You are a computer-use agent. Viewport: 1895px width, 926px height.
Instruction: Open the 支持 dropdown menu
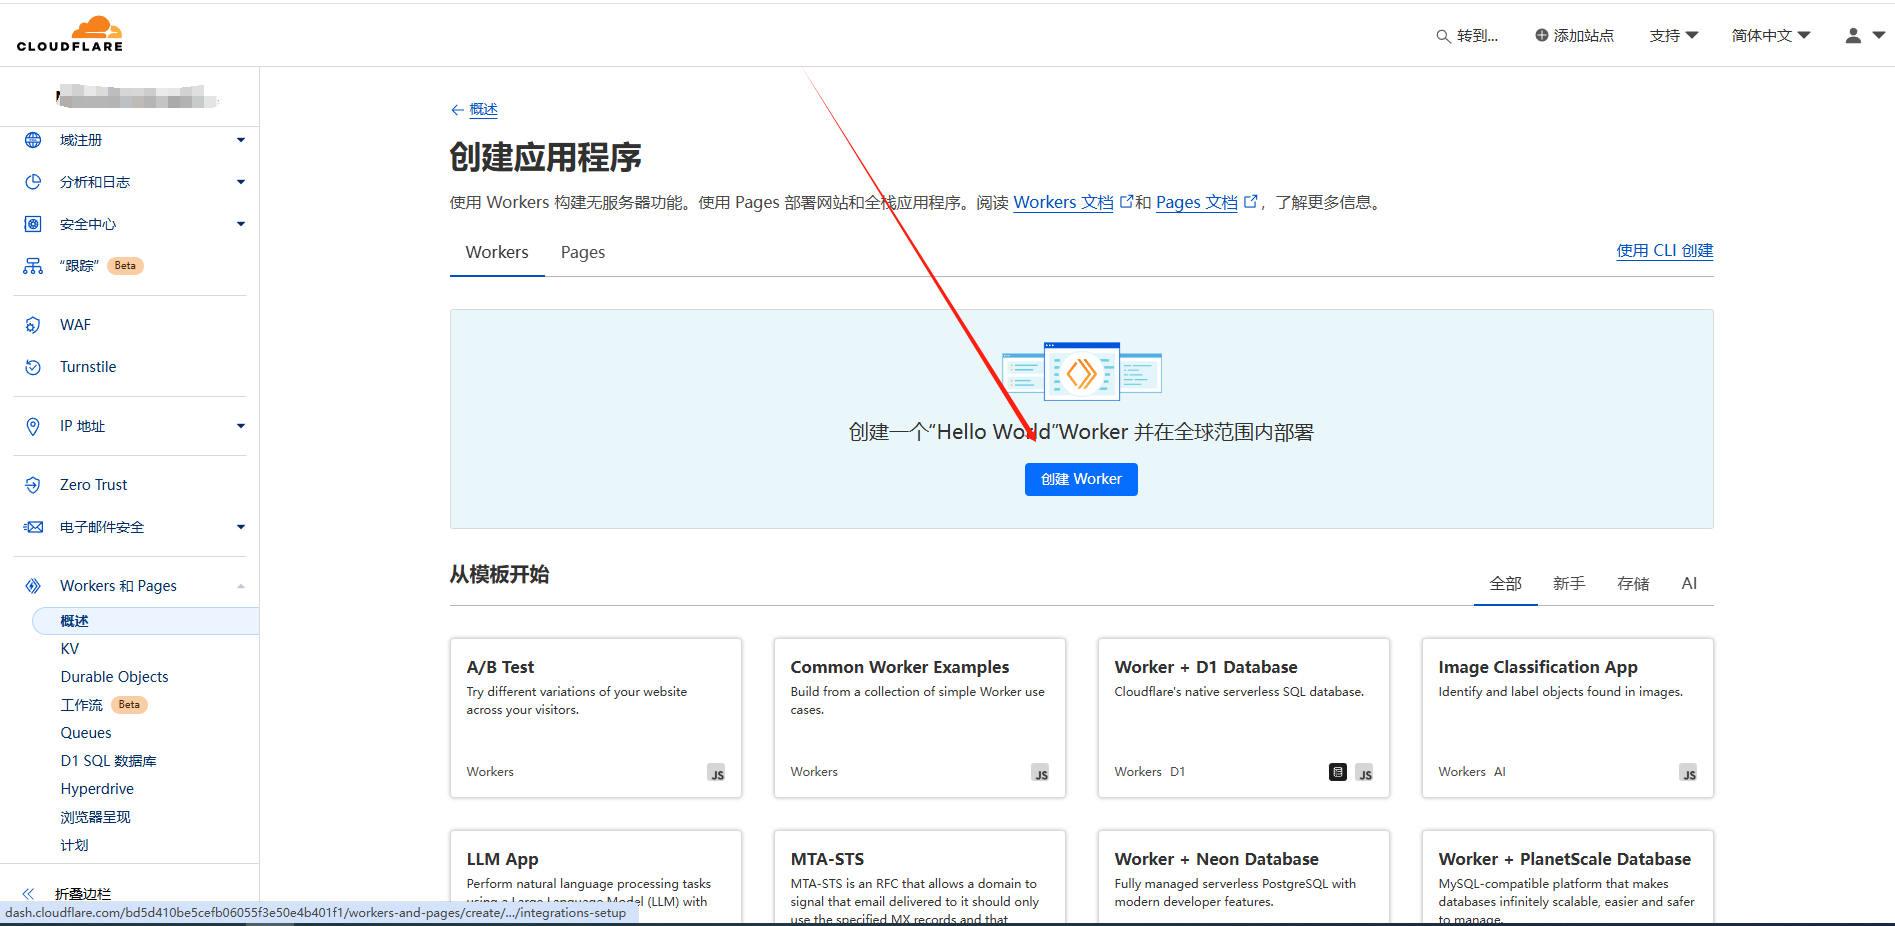[x=1674, y=35]
